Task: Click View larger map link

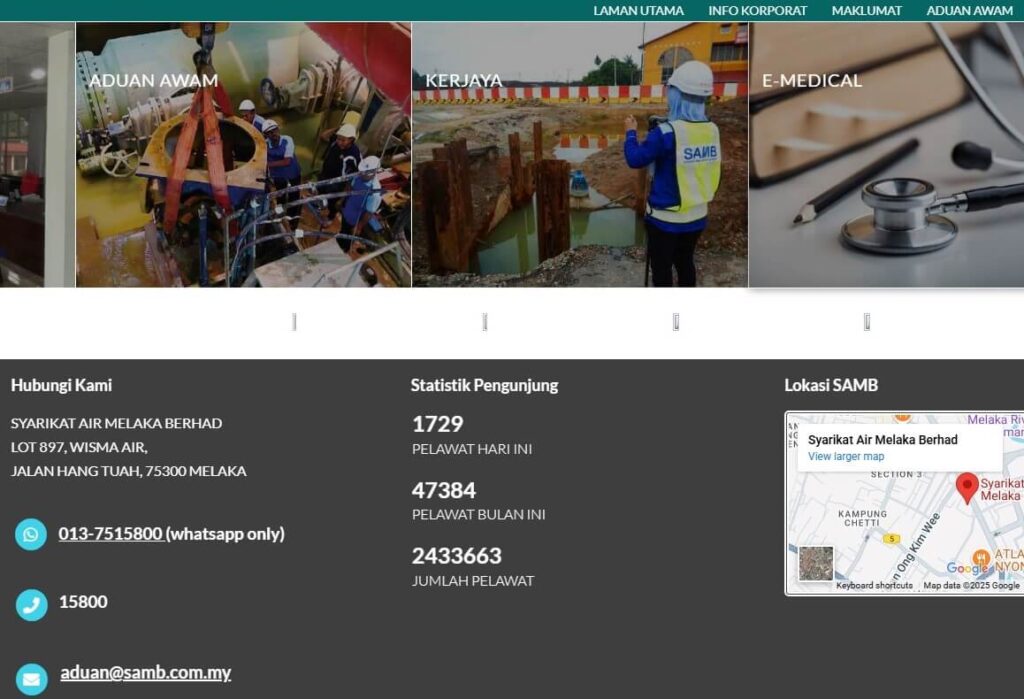Action: (846, 456)
